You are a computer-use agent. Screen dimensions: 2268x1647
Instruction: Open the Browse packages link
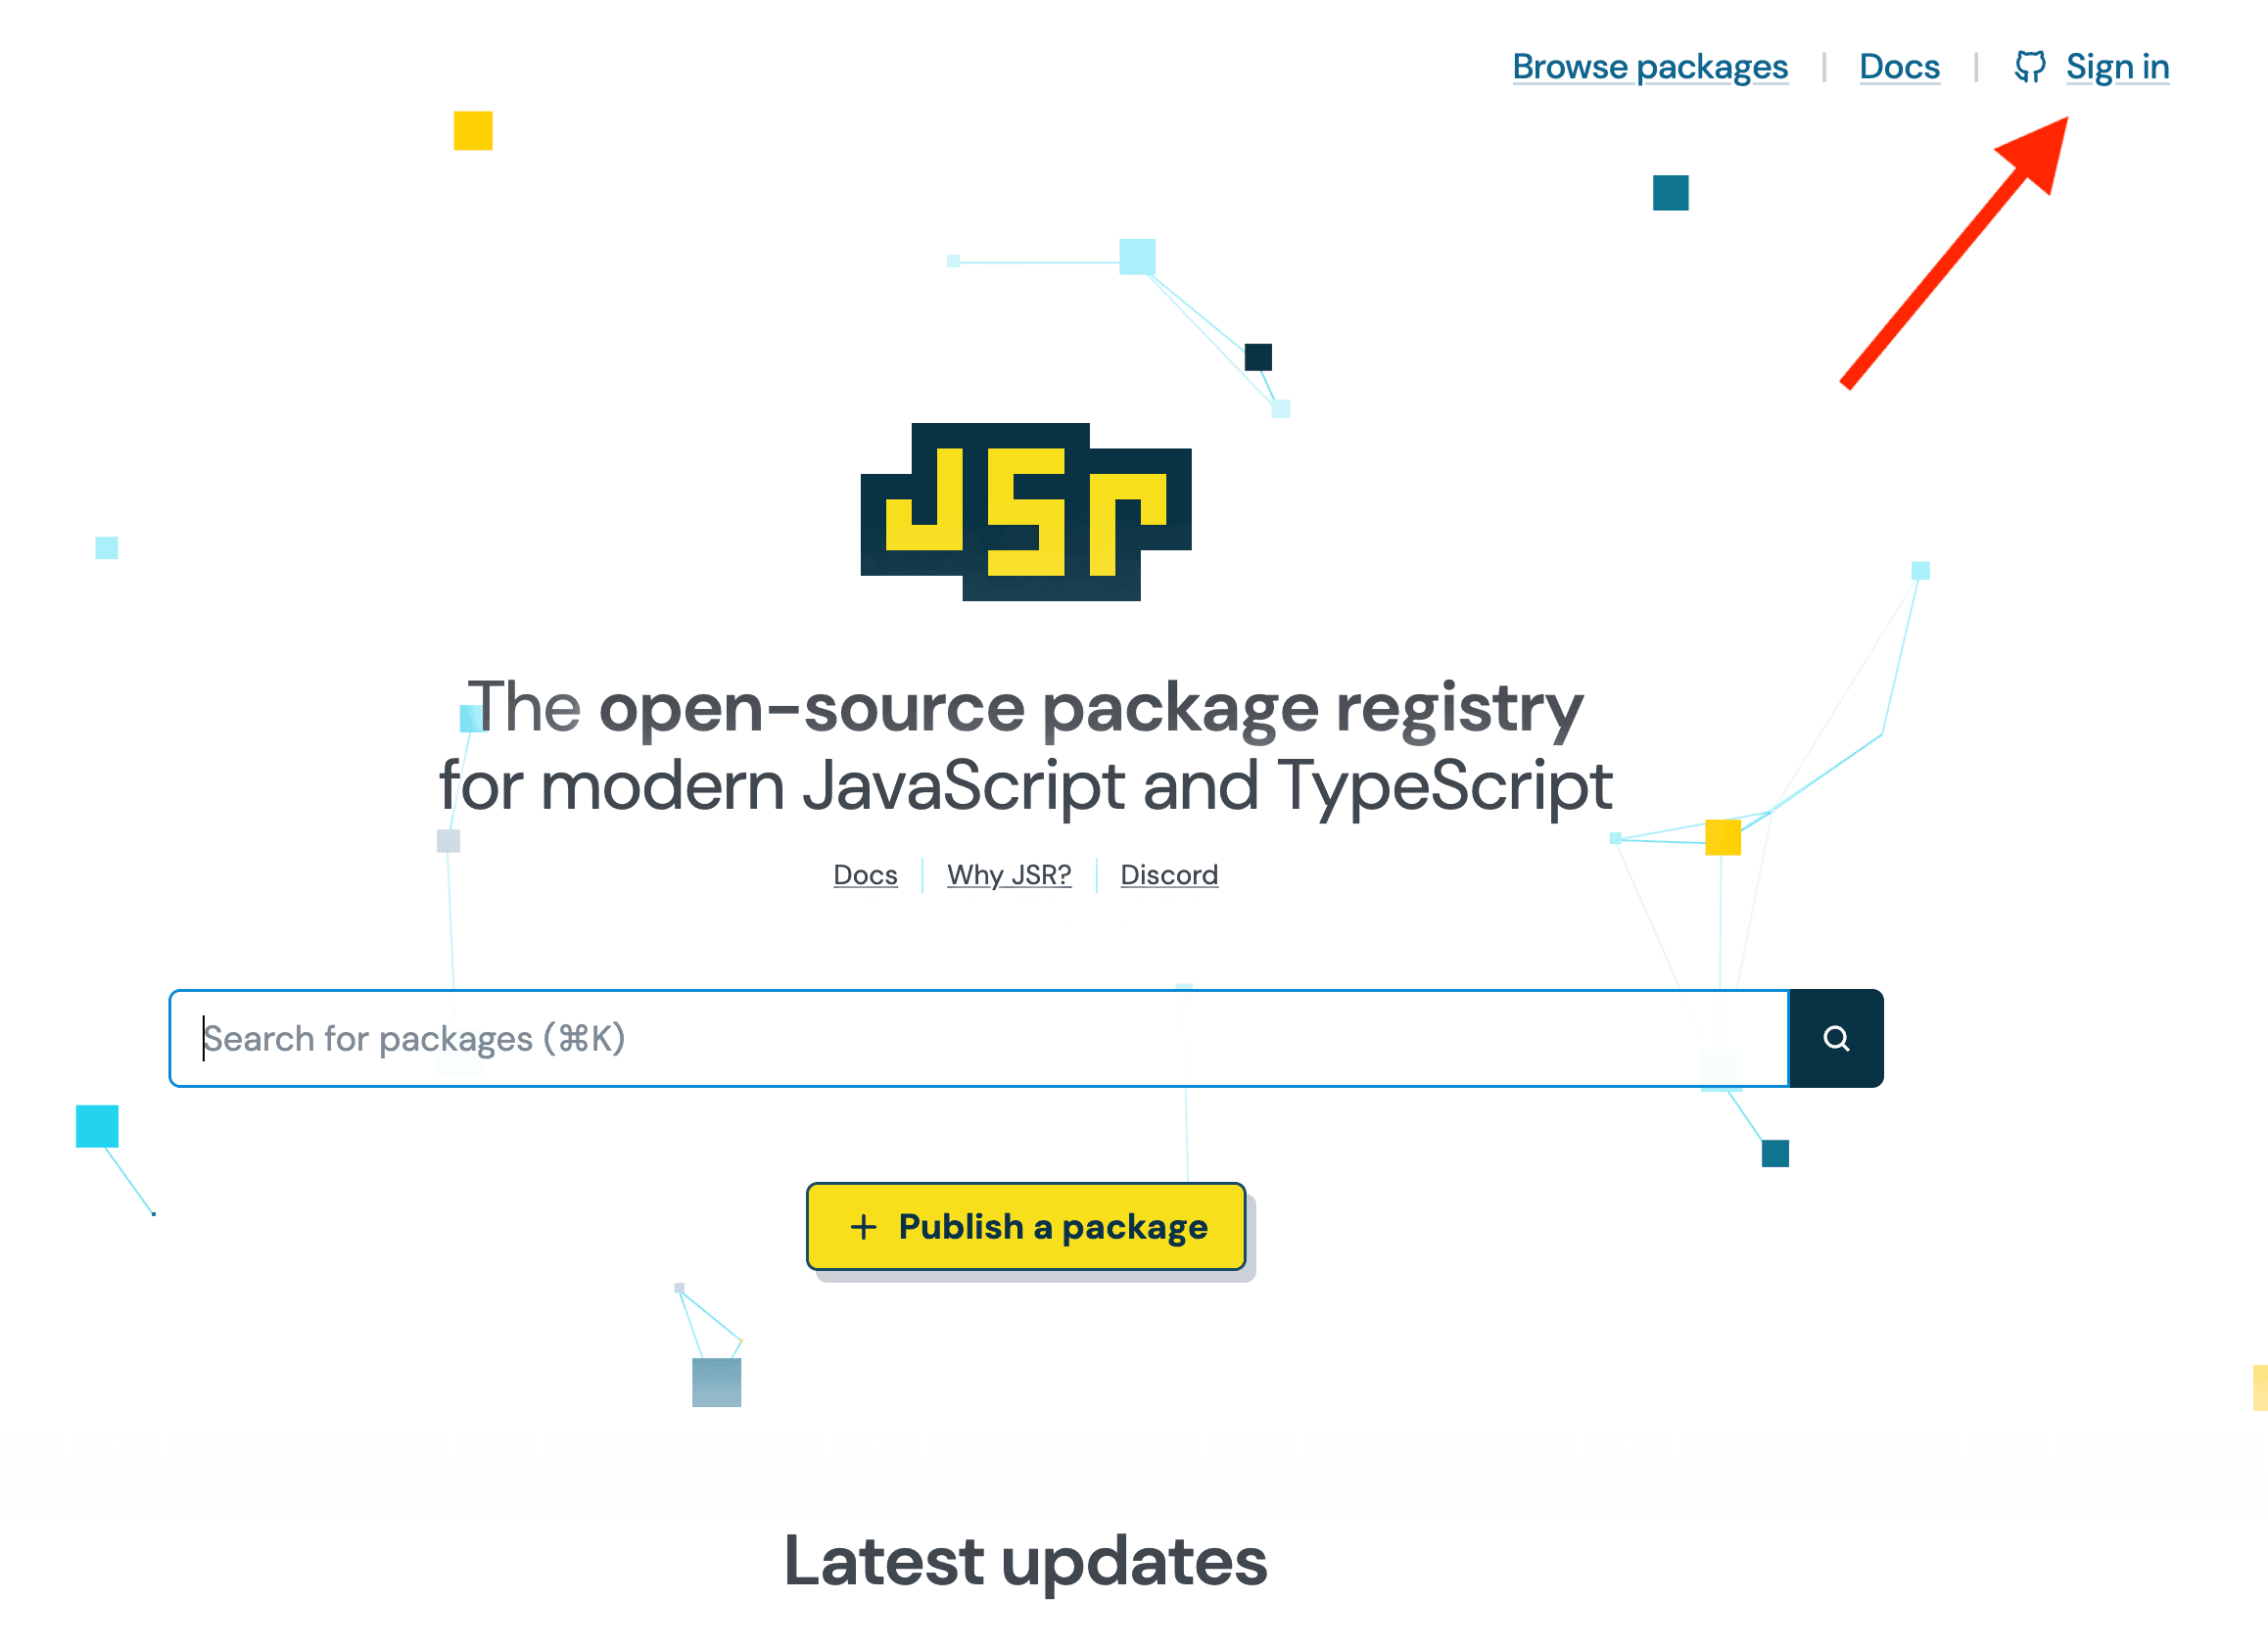[x=1650, y=67]
